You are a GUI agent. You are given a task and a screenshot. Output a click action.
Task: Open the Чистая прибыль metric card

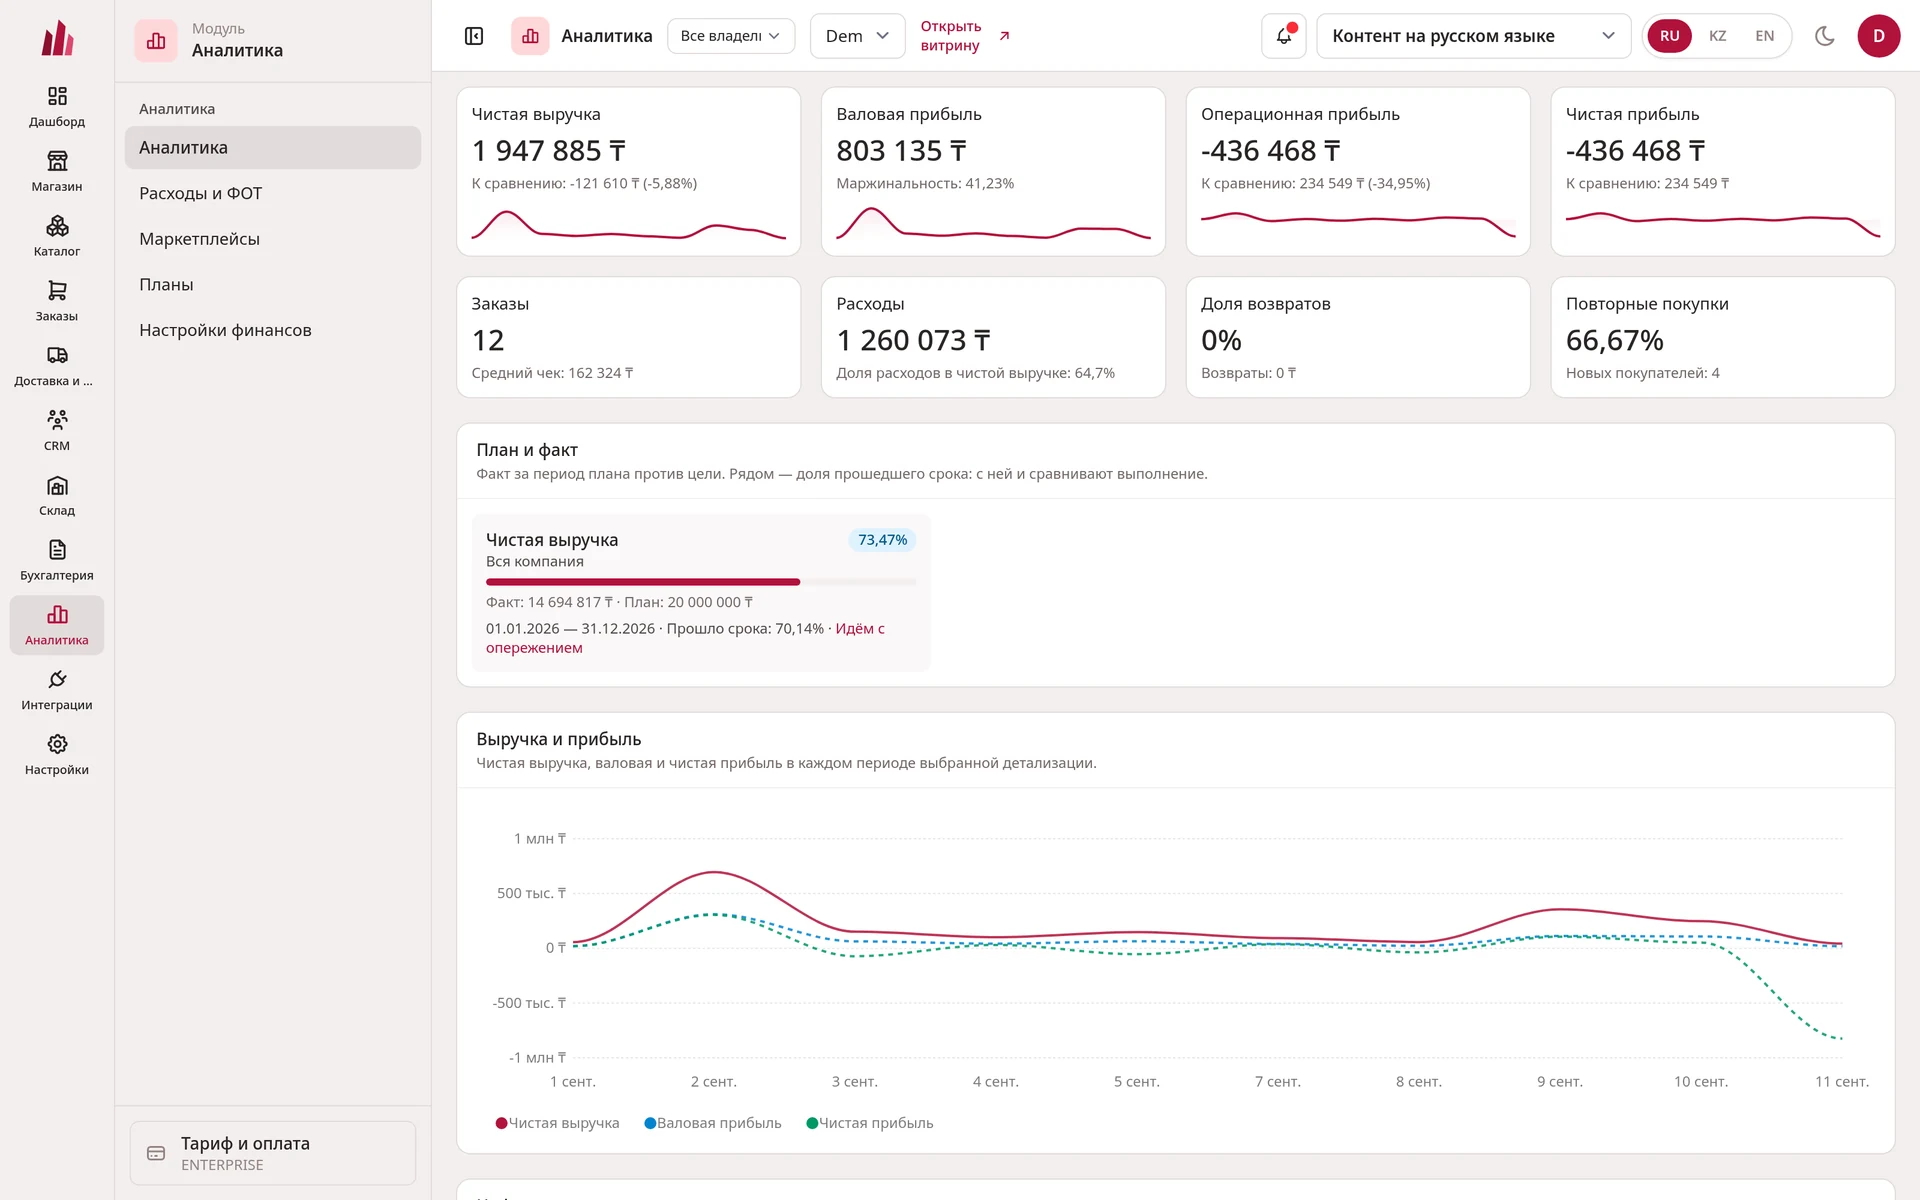pyautogui.click(x=1723, y=171)
